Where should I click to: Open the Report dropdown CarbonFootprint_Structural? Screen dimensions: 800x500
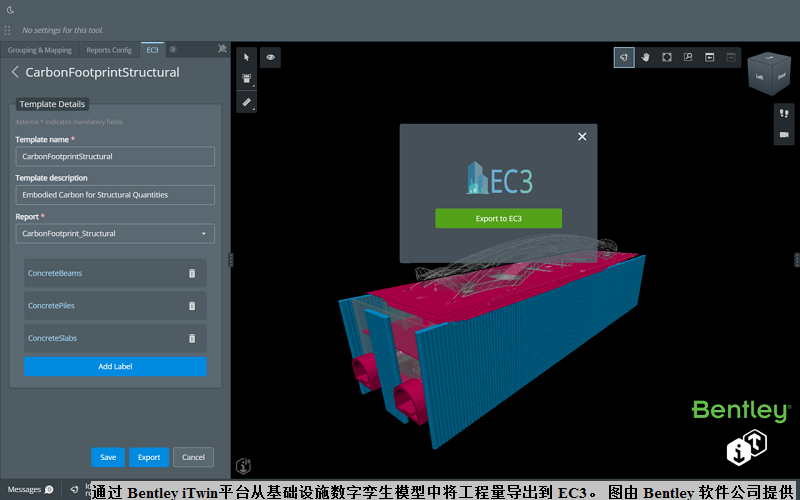pyautogui.click(x=115, y=234)
